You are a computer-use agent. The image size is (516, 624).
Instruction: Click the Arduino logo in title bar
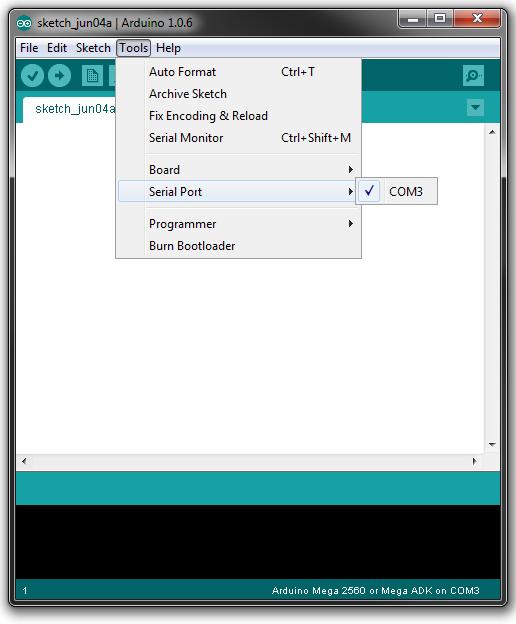point(24,23)
